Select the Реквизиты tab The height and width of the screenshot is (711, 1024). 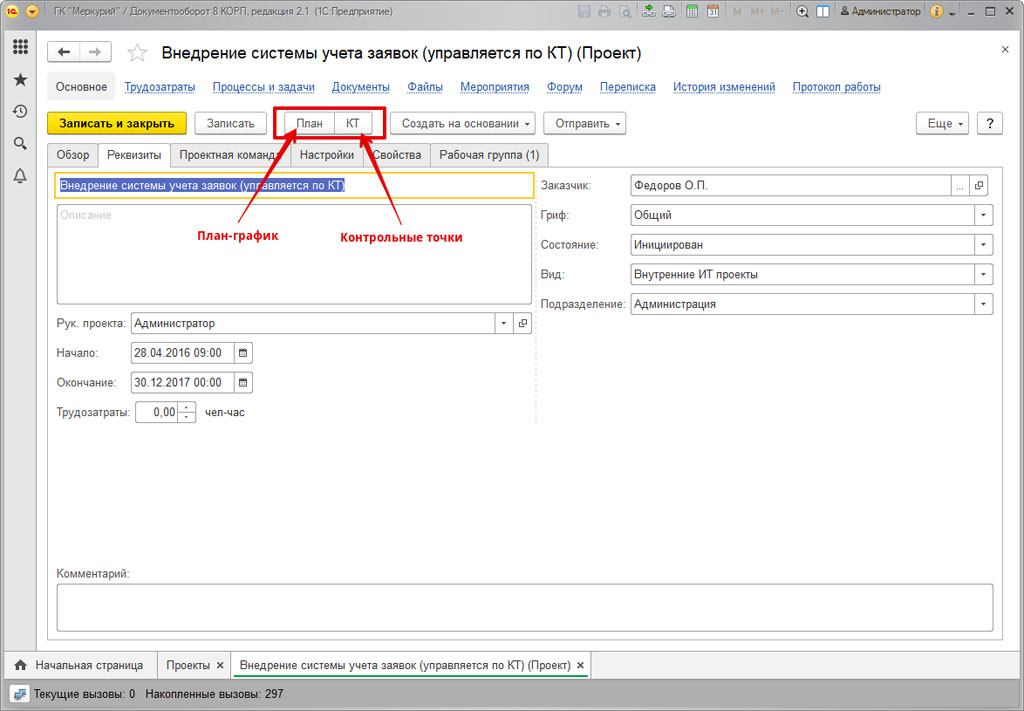tap(134, 155)
